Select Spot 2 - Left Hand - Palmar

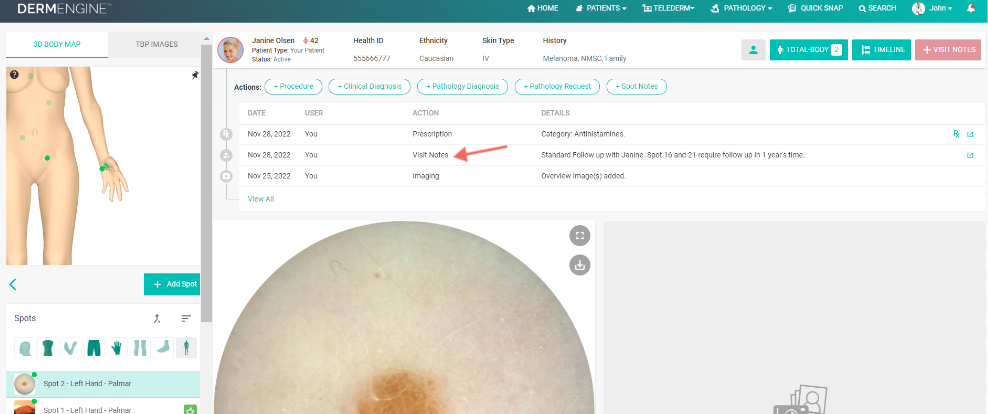click(x=103, y=384)
